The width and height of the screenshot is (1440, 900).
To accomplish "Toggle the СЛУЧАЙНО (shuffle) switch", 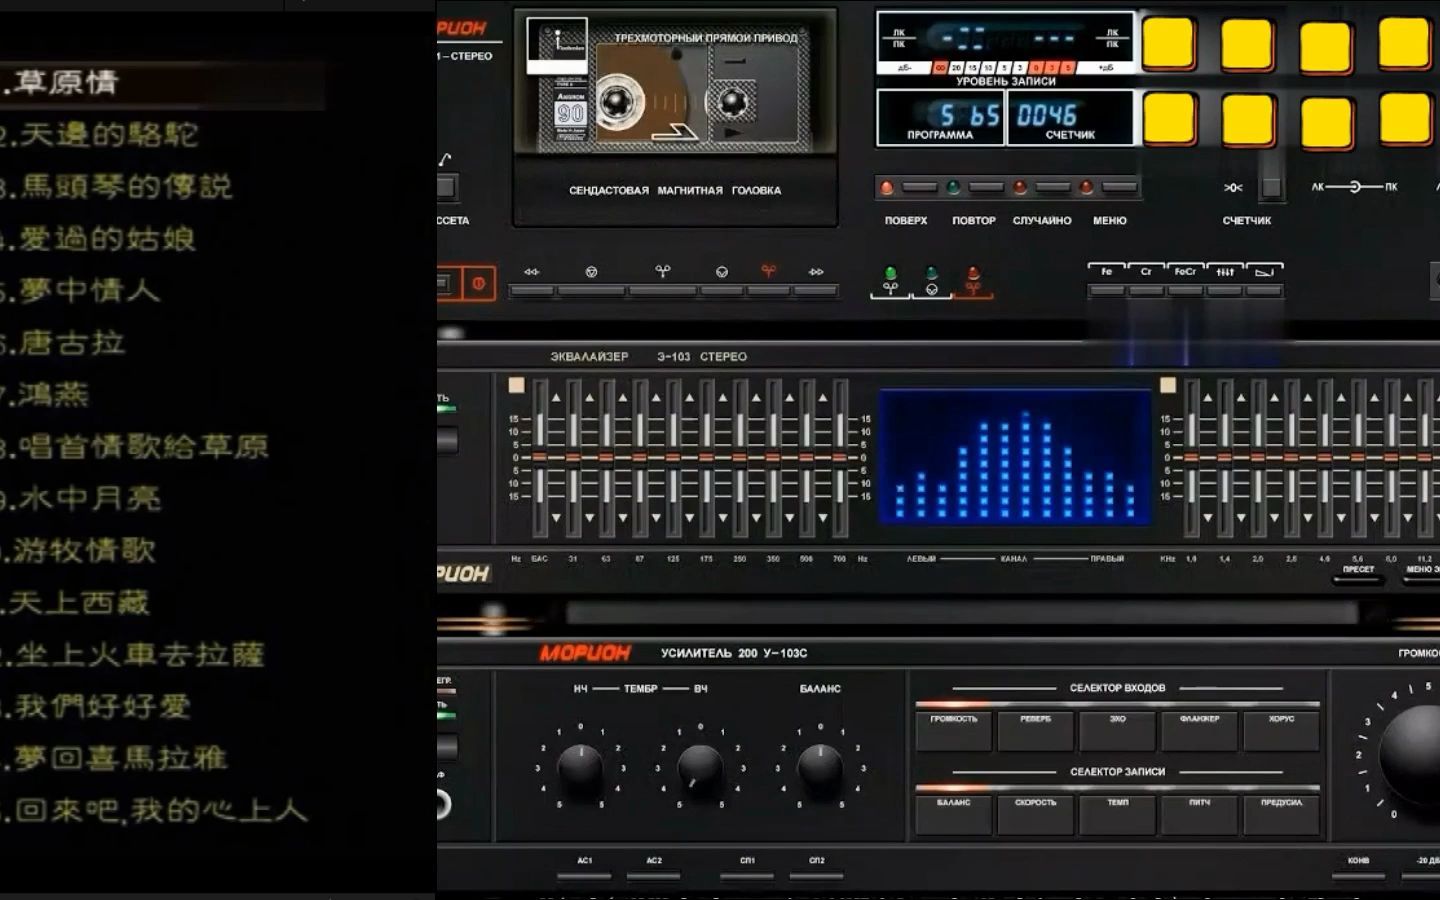I will [1052, 187].
